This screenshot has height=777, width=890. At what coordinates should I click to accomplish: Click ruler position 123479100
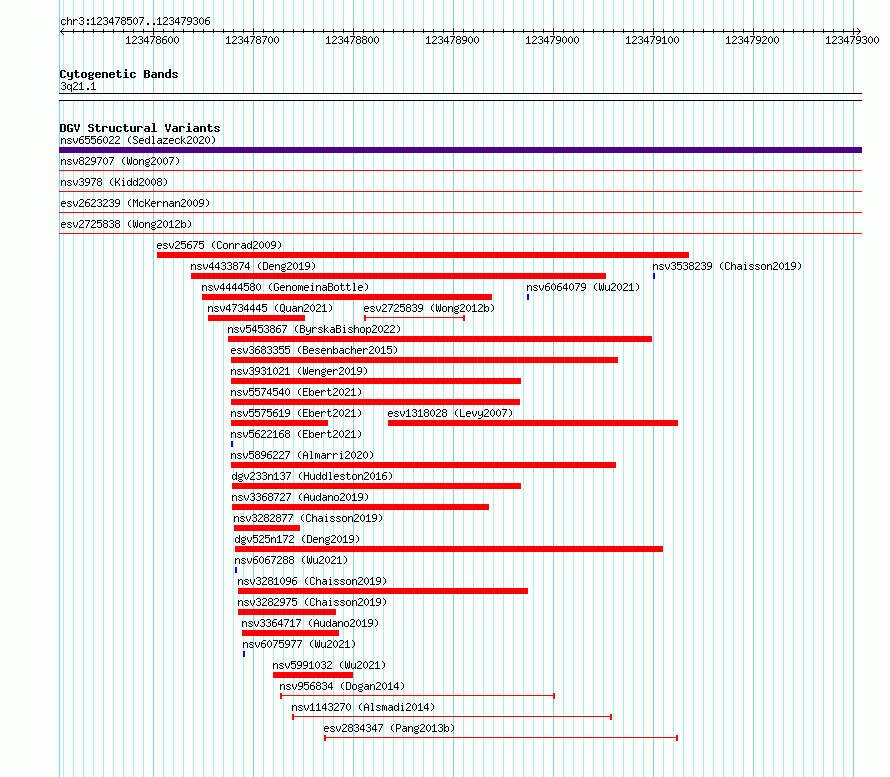(652, 40)
